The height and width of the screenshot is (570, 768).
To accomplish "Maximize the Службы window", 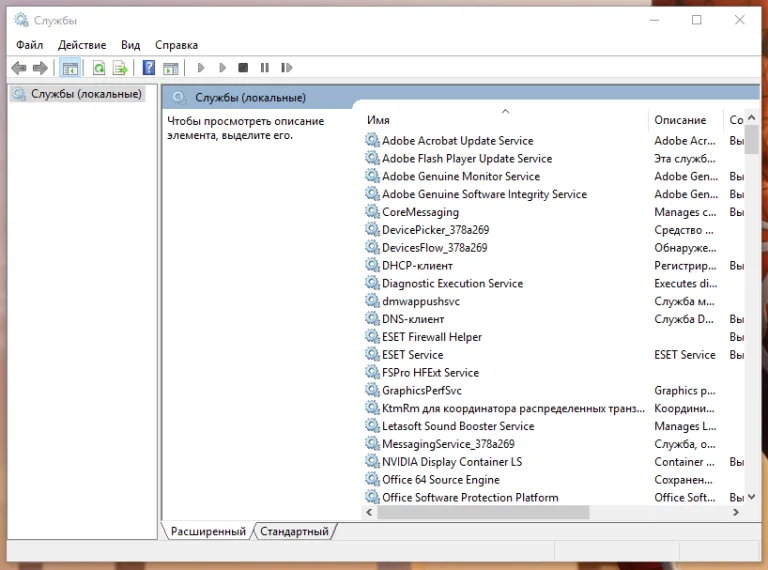I will pyautogui.click(x=696, y=20).
